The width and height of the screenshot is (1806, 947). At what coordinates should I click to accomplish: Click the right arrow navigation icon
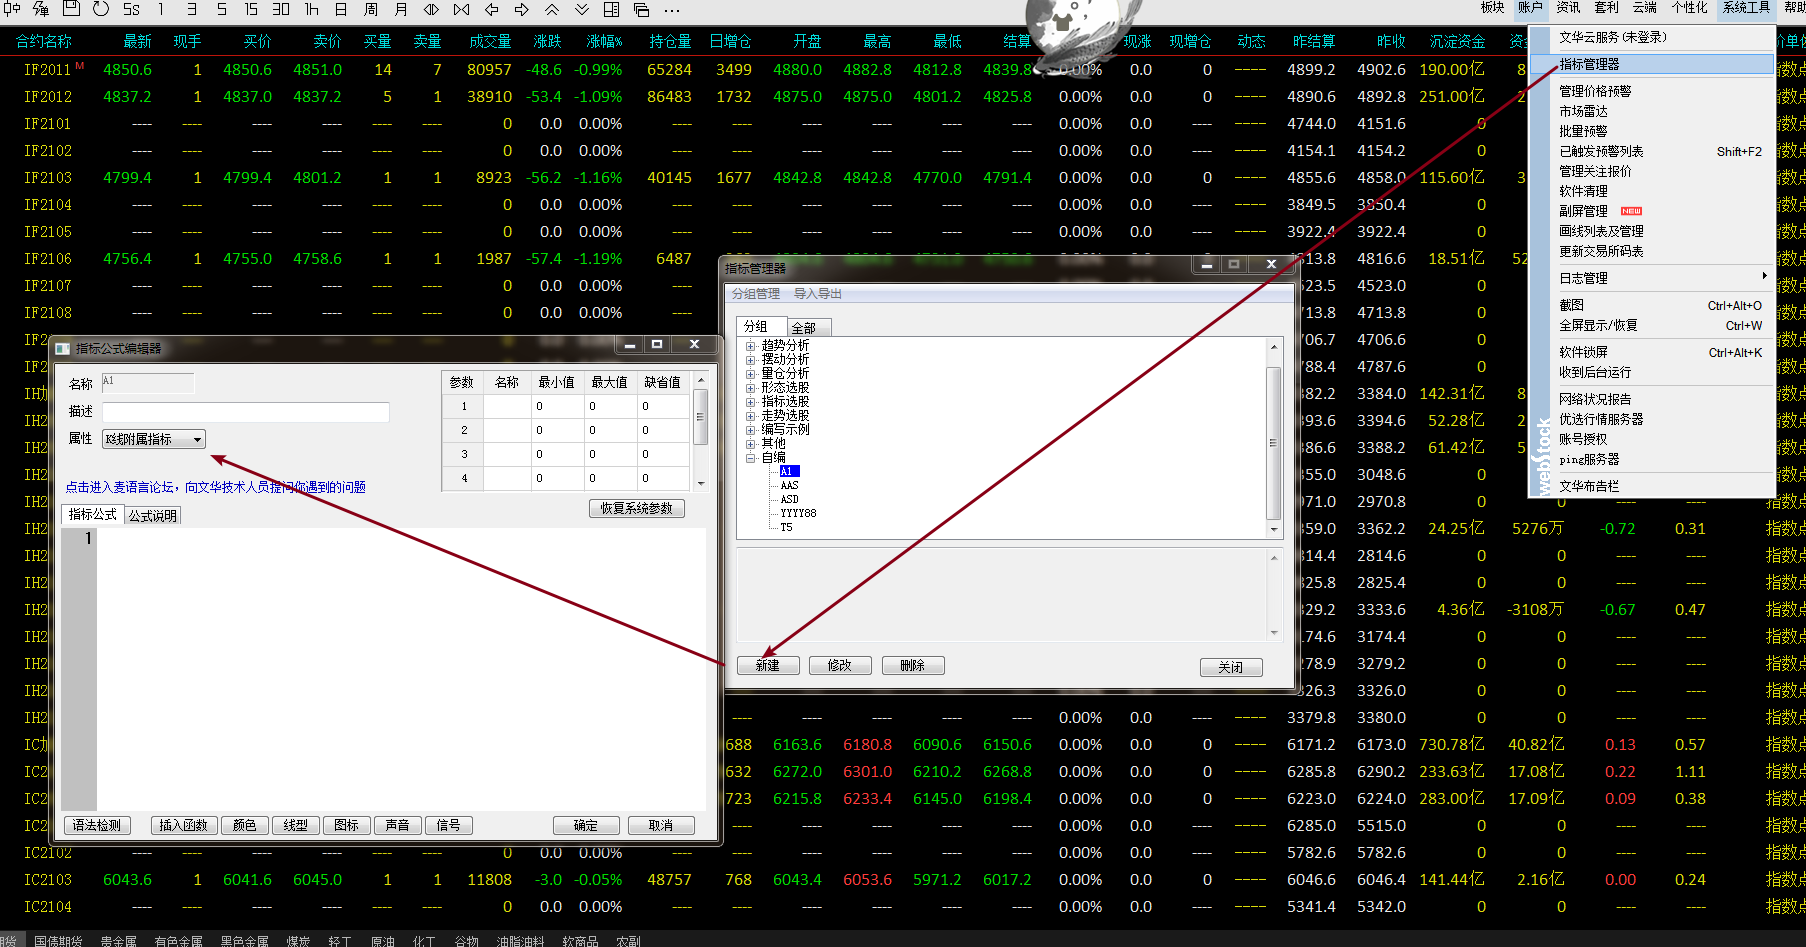(522, 9)
